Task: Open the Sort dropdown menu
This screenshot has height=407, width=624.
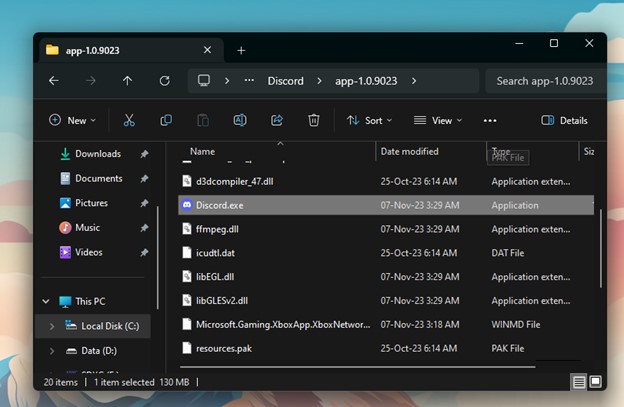Action: coord(368,120)
